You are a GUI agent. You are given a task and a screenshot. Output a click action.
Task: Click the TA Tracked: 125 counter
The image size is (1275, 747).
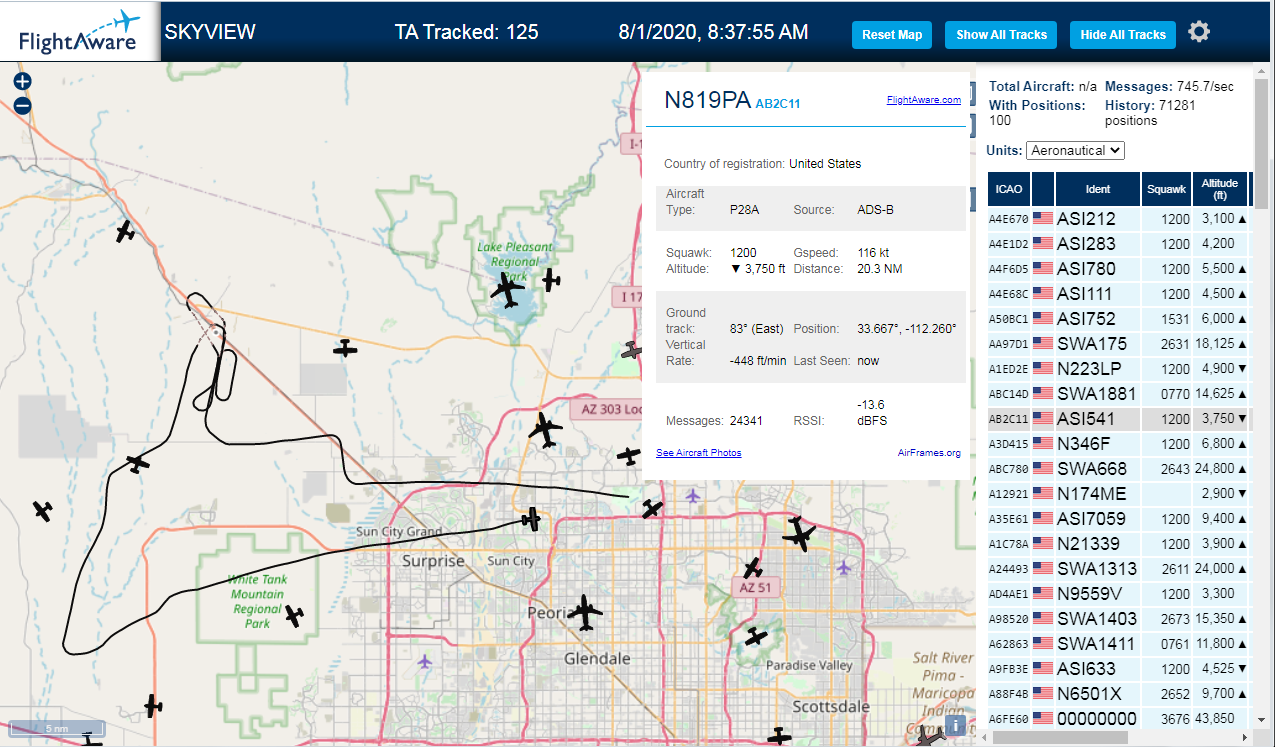[x=466, y=32]
